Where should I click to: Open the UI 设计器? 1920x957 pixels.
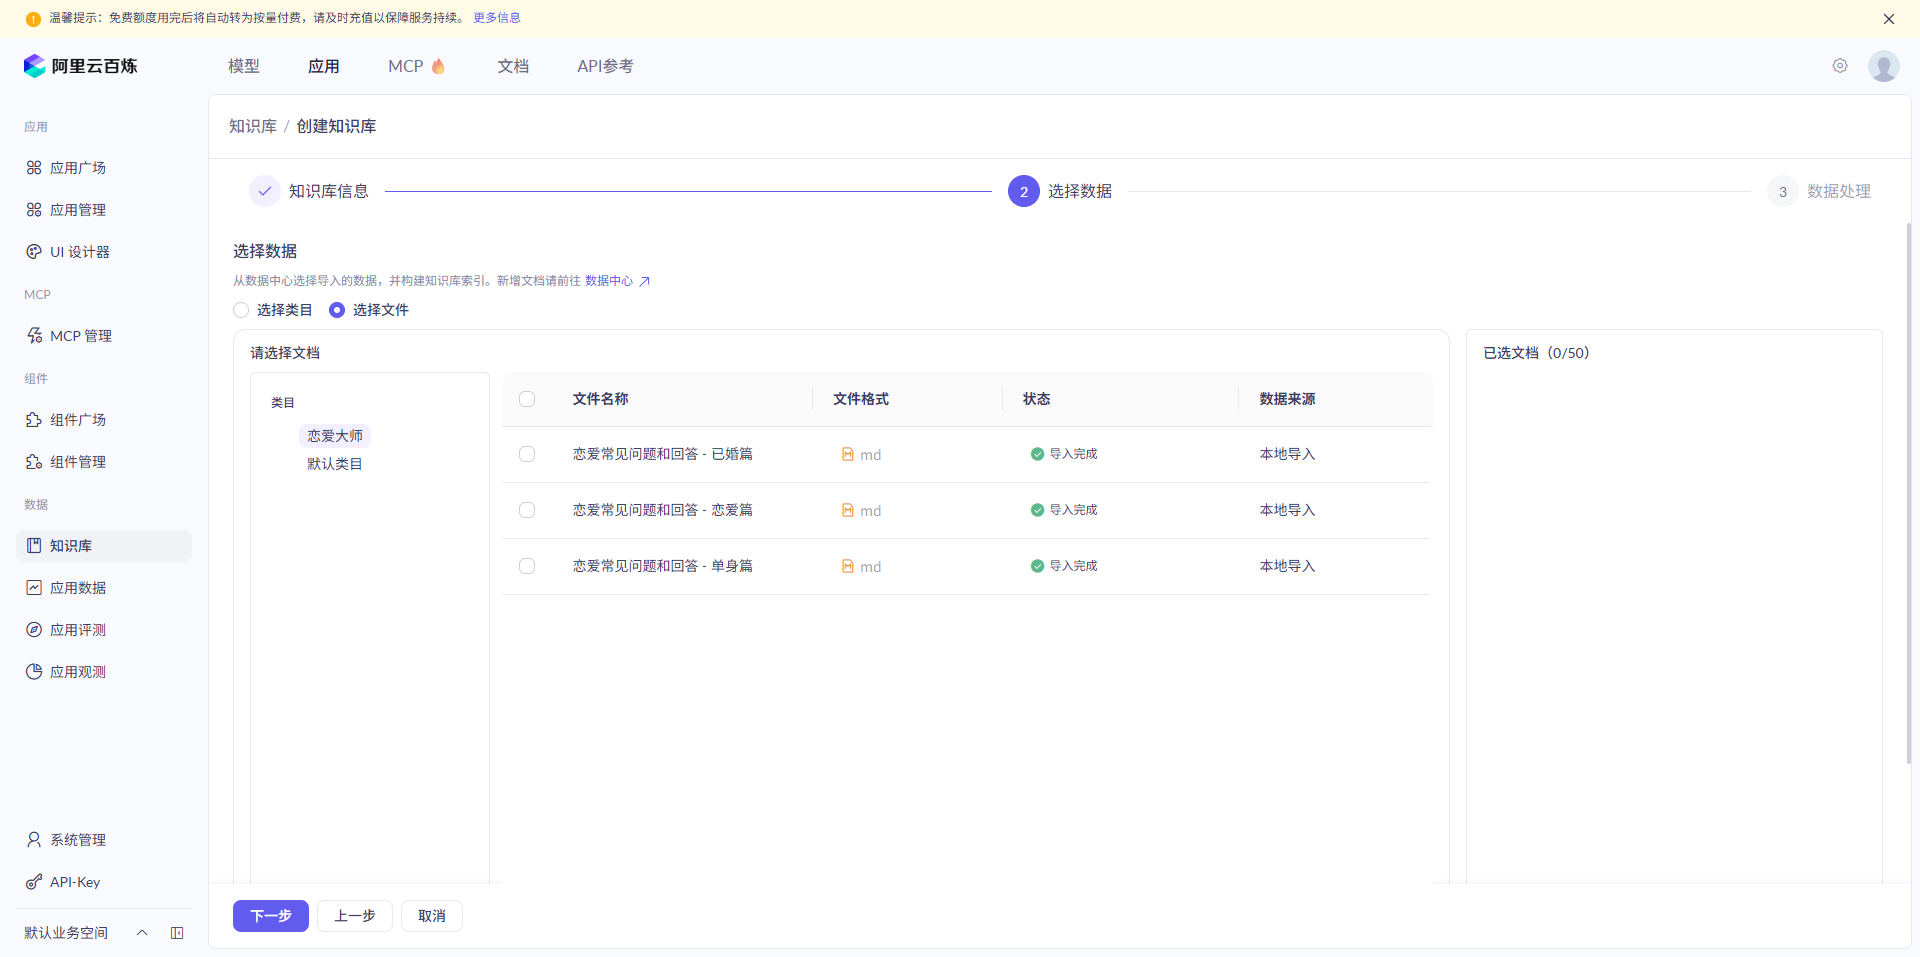[79, 251]
